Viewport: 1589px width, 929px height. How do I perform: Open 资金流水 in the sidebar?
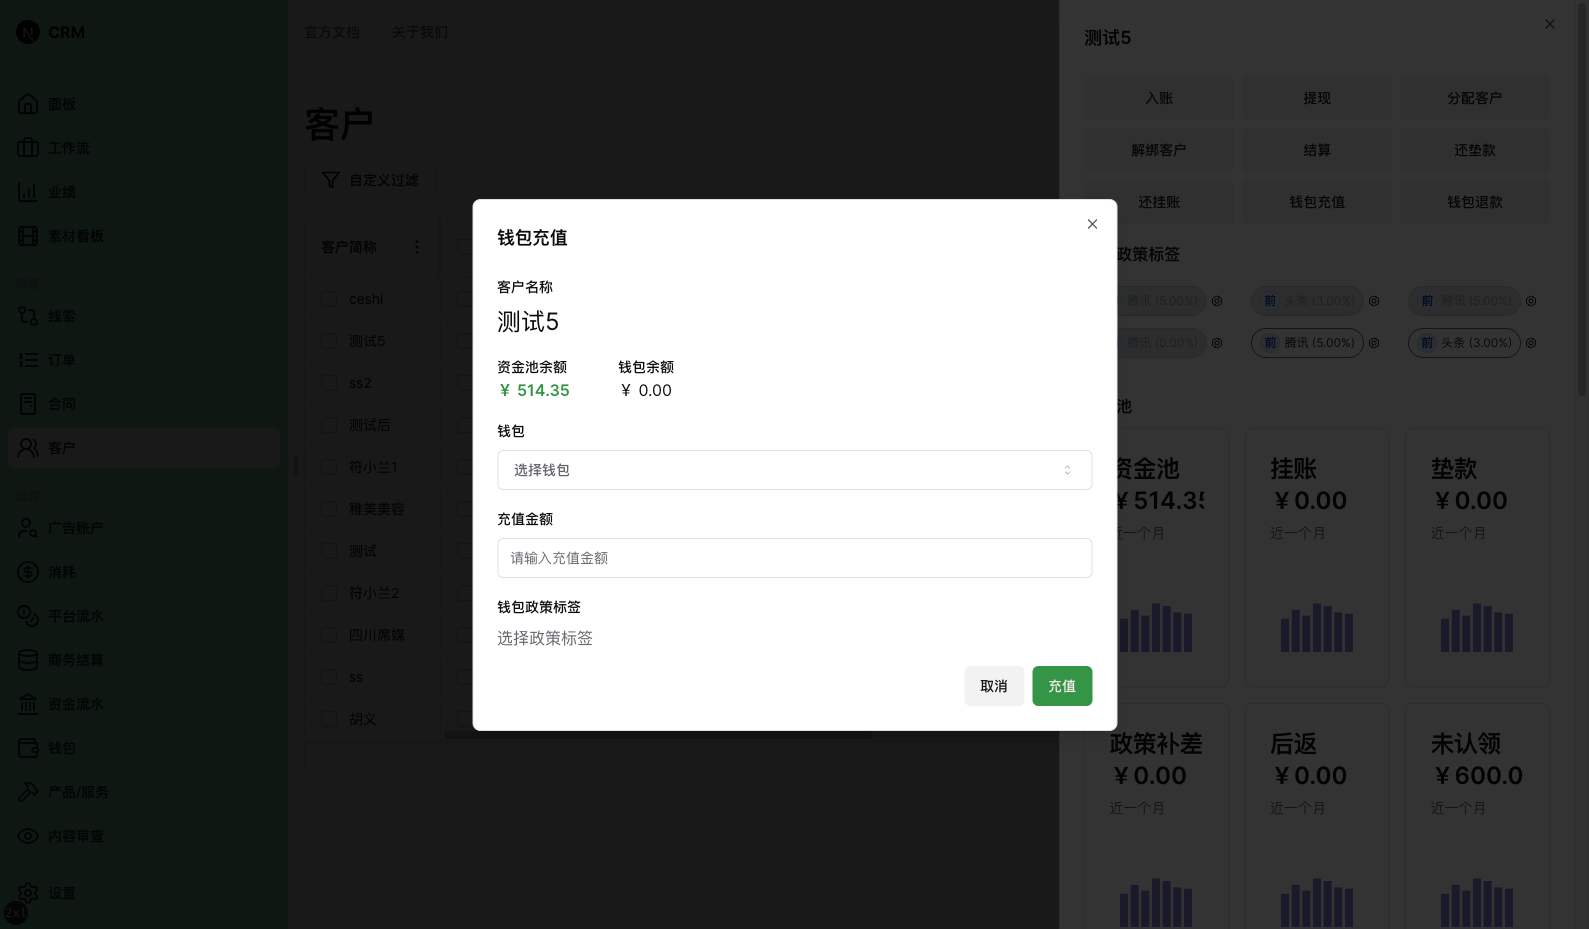click(x=144, y=704)
